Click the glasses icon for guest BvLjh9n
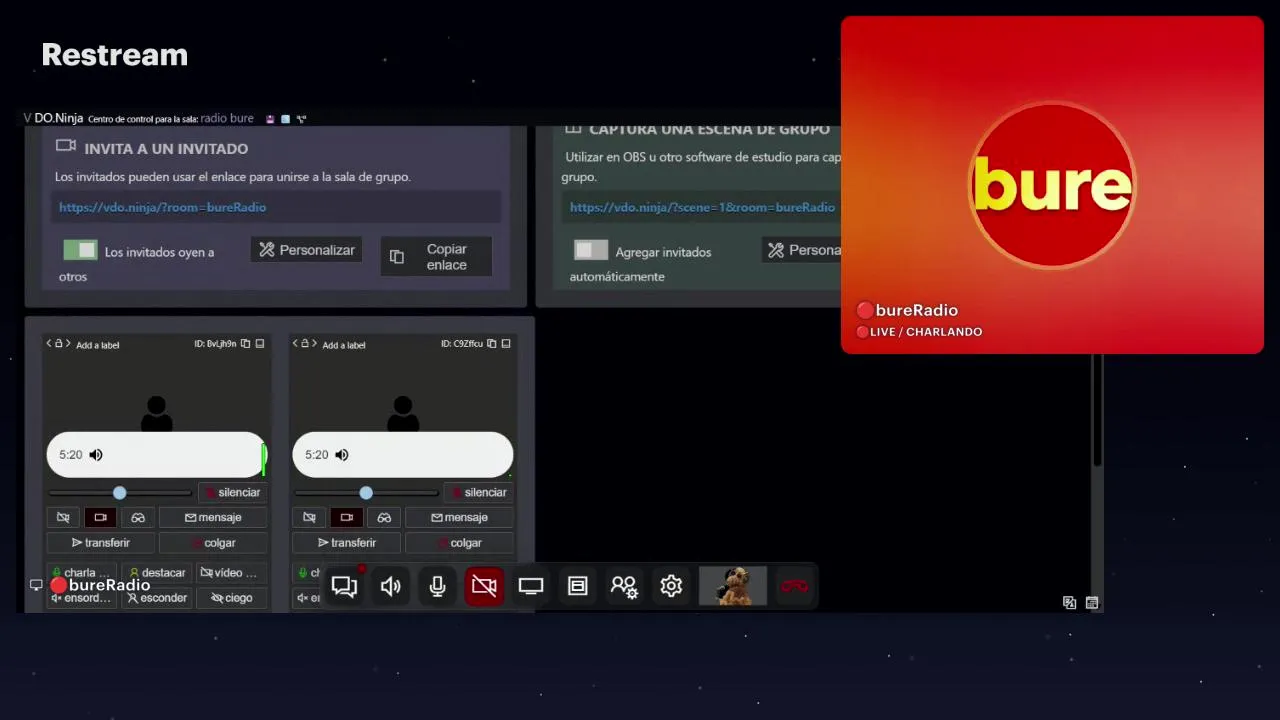Viewport: 1280px width, 720px height. pos(138,517)
